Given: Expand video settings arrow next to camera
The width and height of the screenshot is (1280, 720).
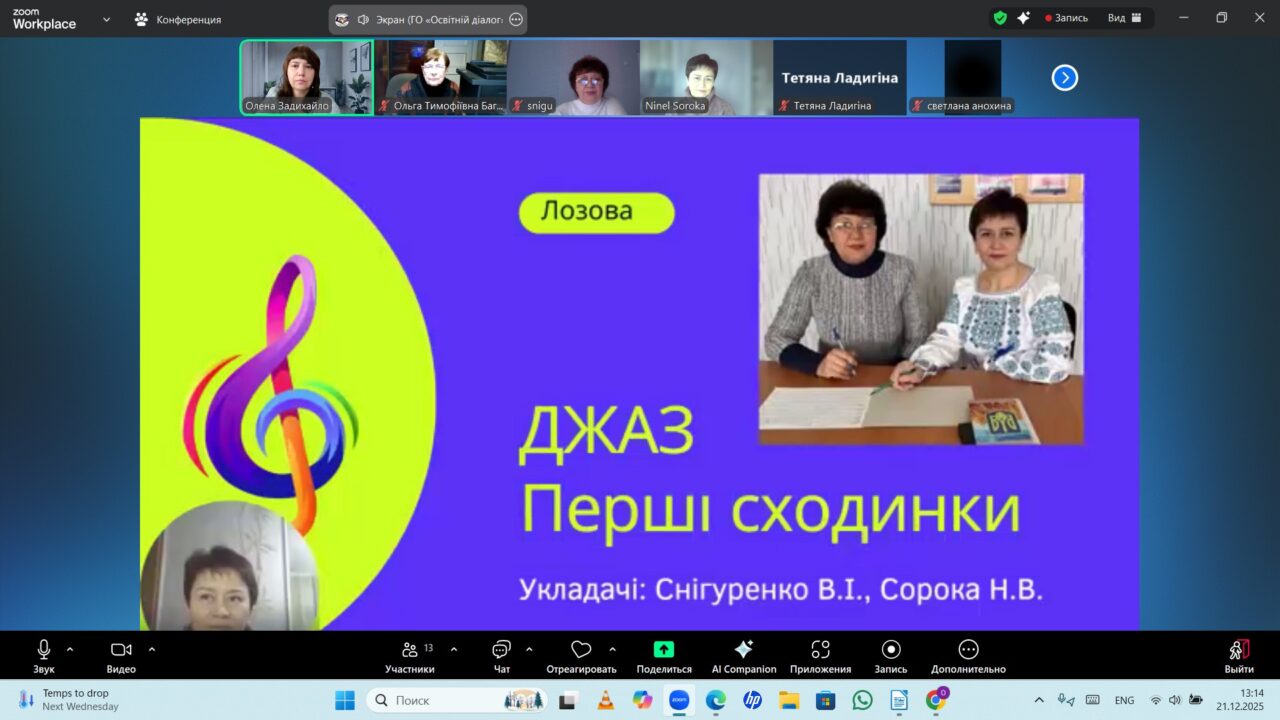Looking at the screenshot, I should (152, 649).
